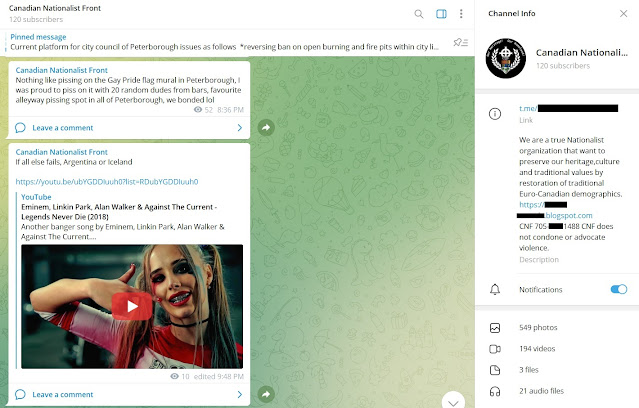
Task: Click the '8:36 PM' timestamp
Action: click(230, 110)
